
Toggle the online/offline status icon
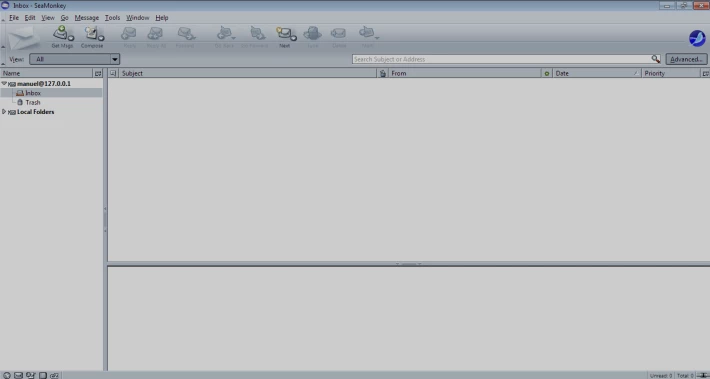pos(703,375)
